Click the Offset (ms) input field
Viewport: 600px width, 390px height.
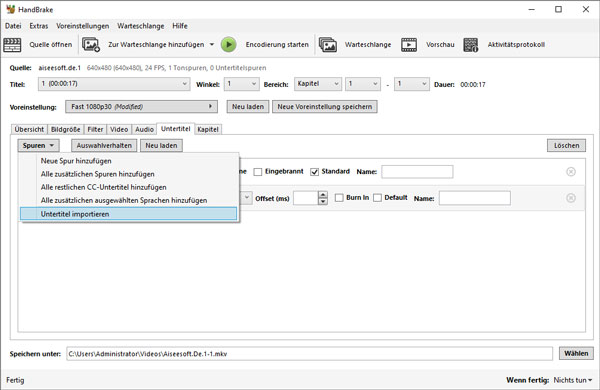pyautogui.click(x=306, y=198)
